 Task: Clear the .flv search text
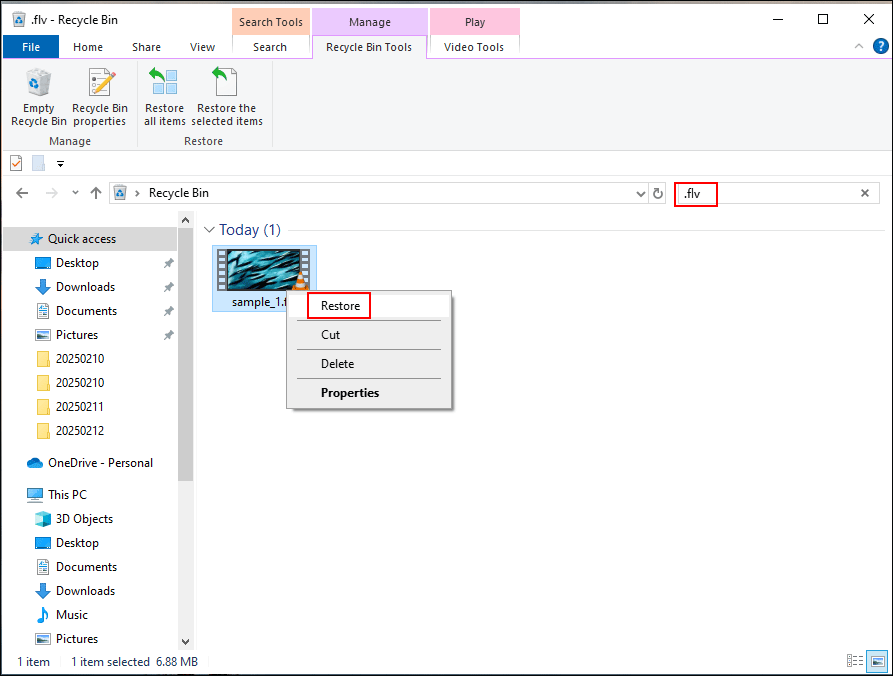coord(865,193)
